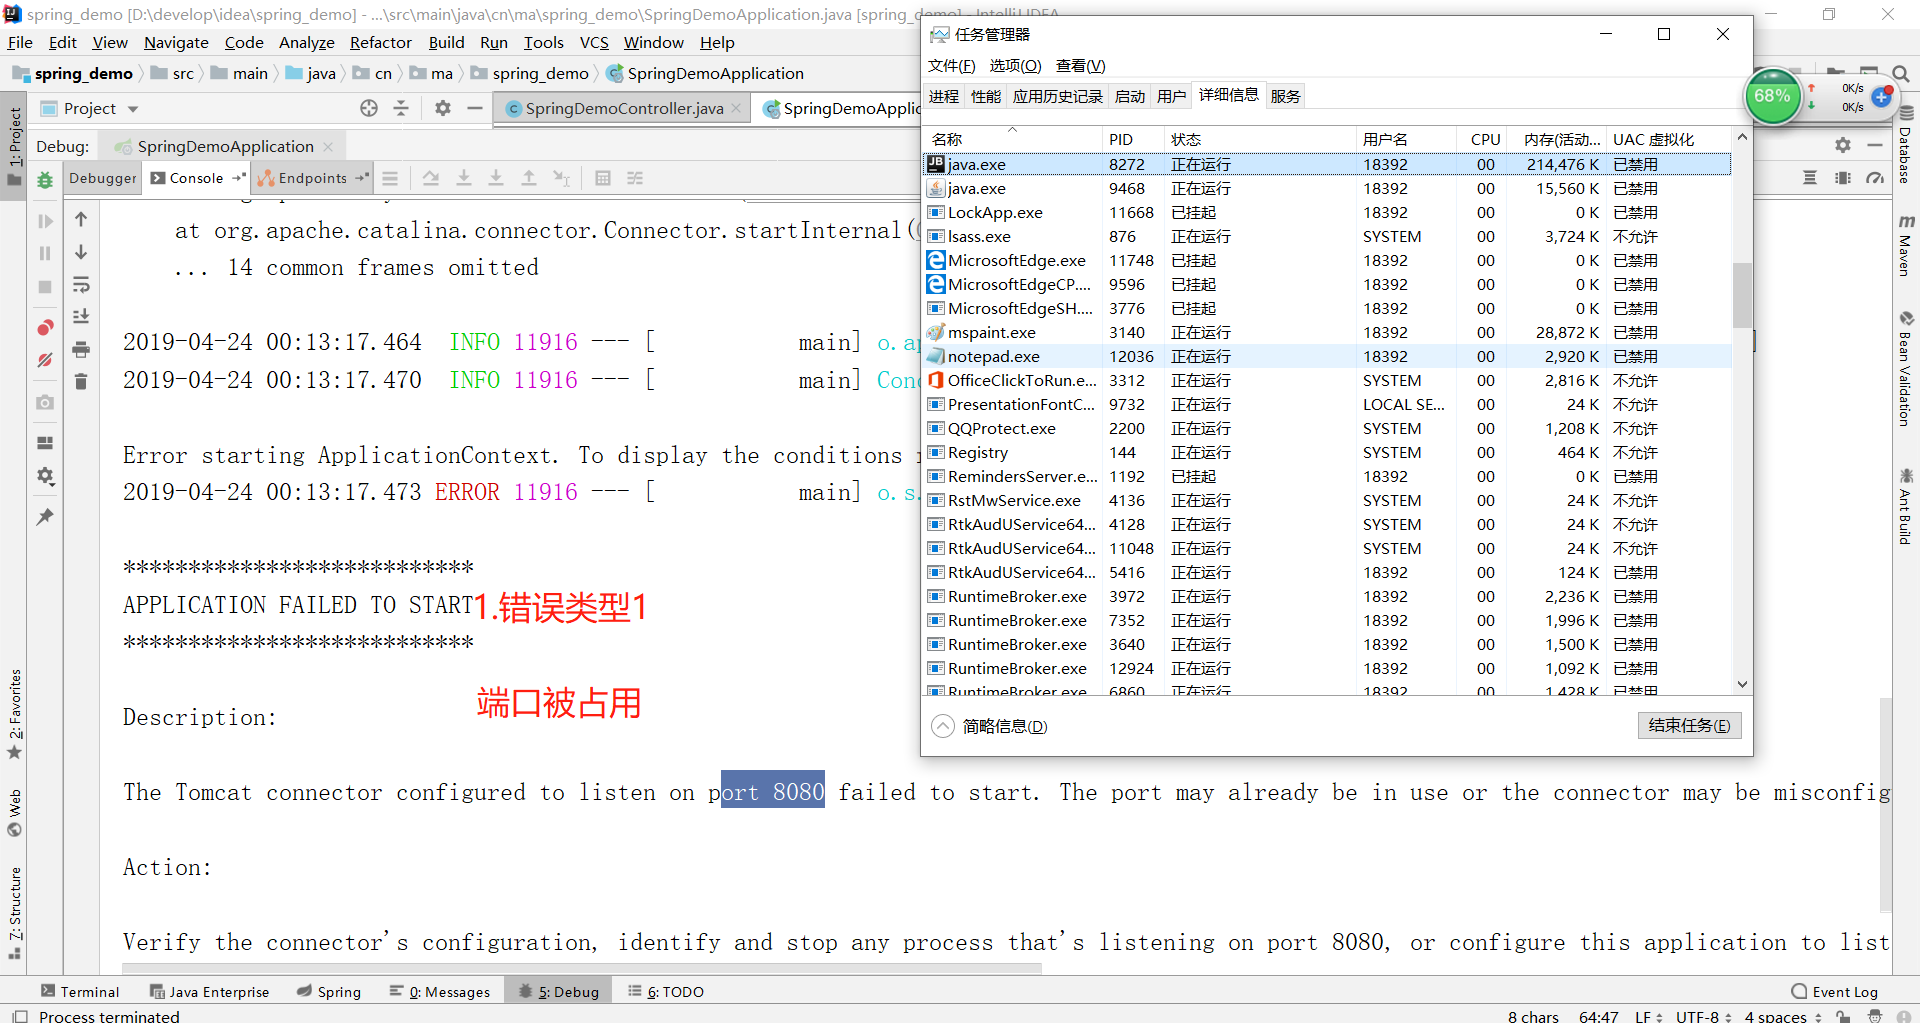
Task: Click Task Manager vertical scrollbar thumb
Action: (x=1742, y=295)
